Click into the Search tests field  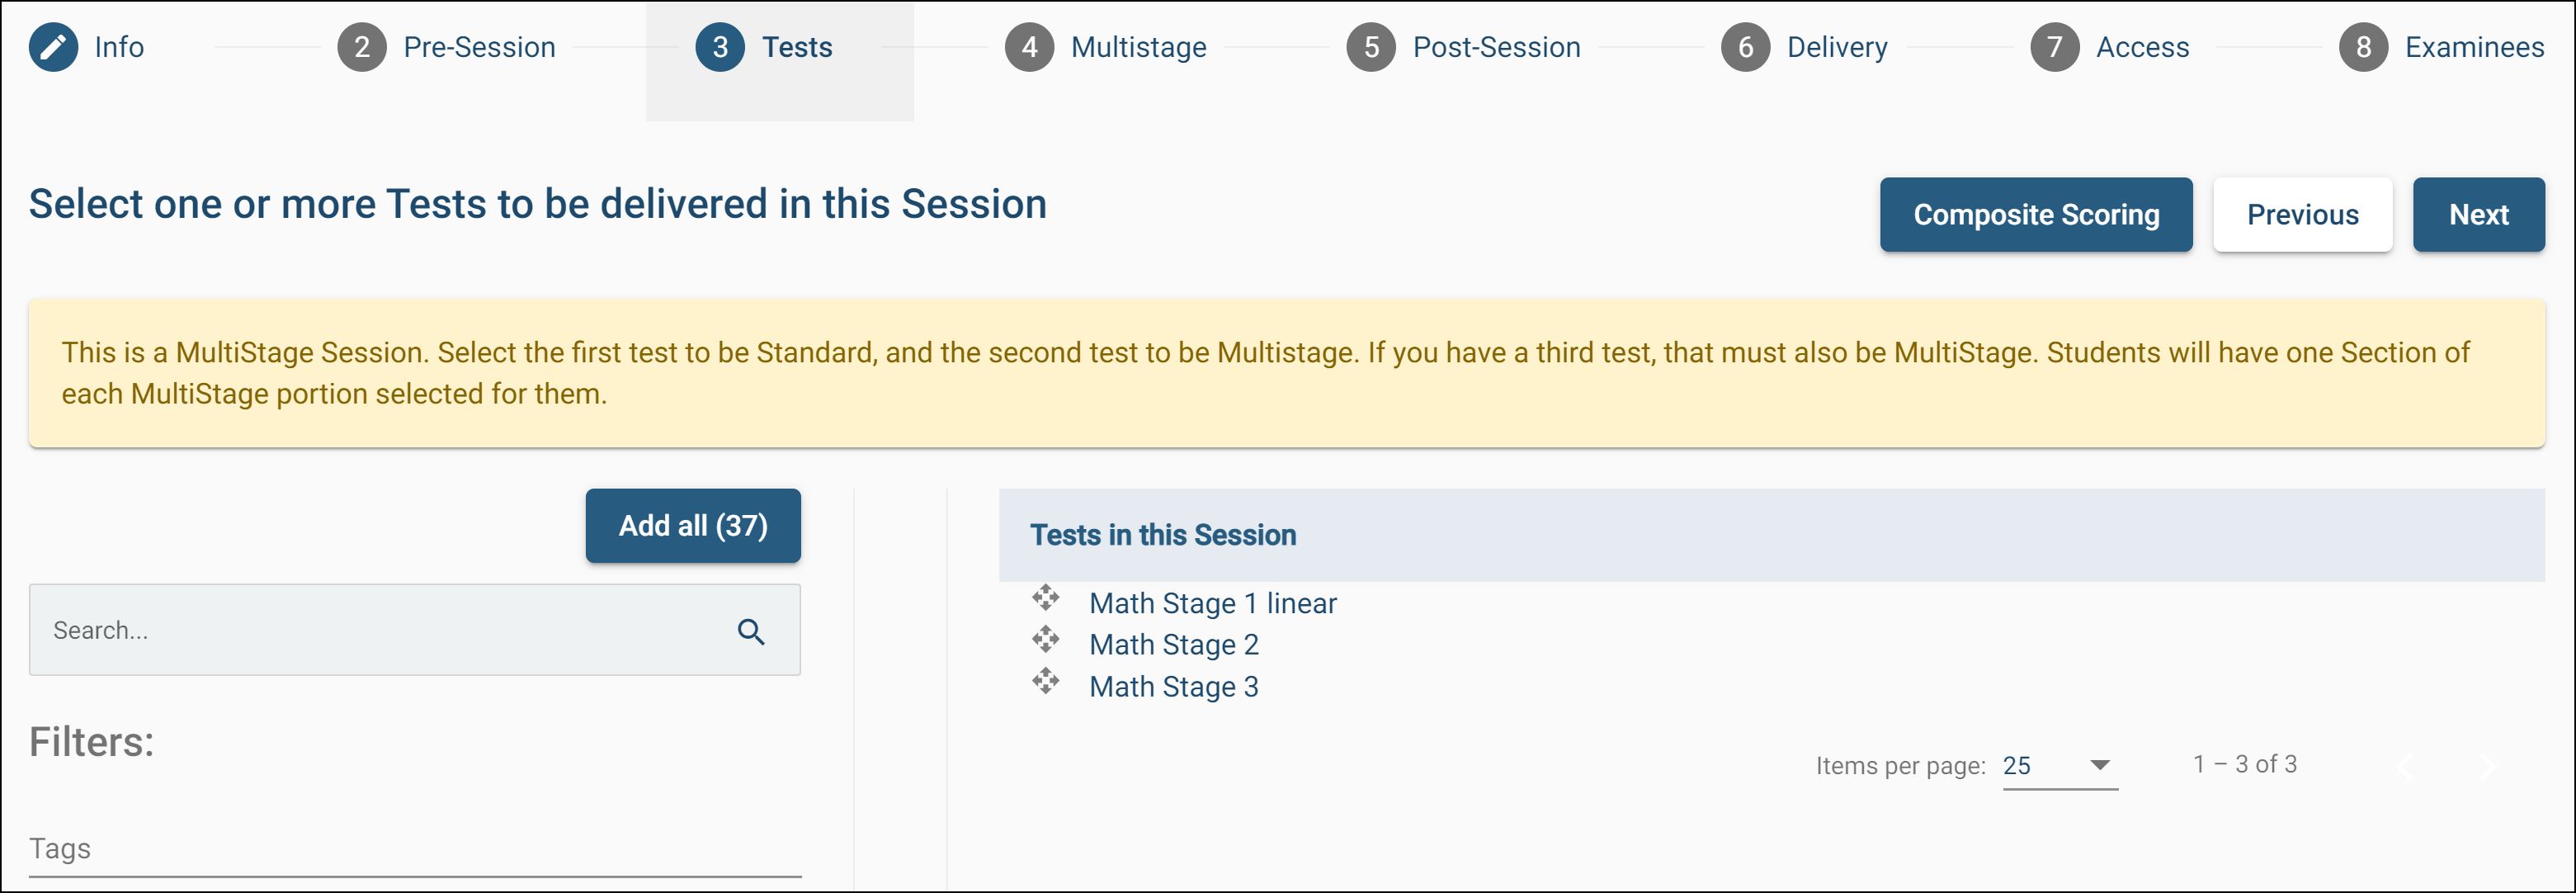(x=380, y=631)
